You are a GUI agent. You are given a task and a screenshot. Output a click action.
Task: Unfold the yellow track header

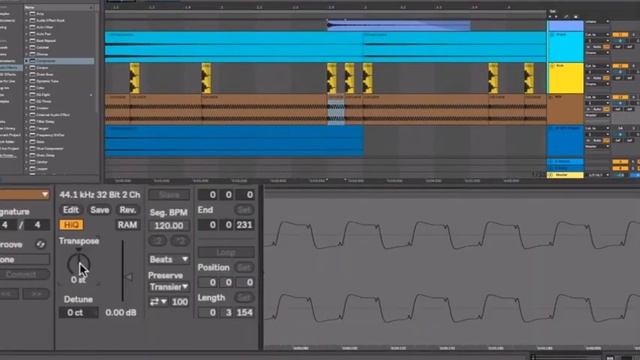coord(552,66)
